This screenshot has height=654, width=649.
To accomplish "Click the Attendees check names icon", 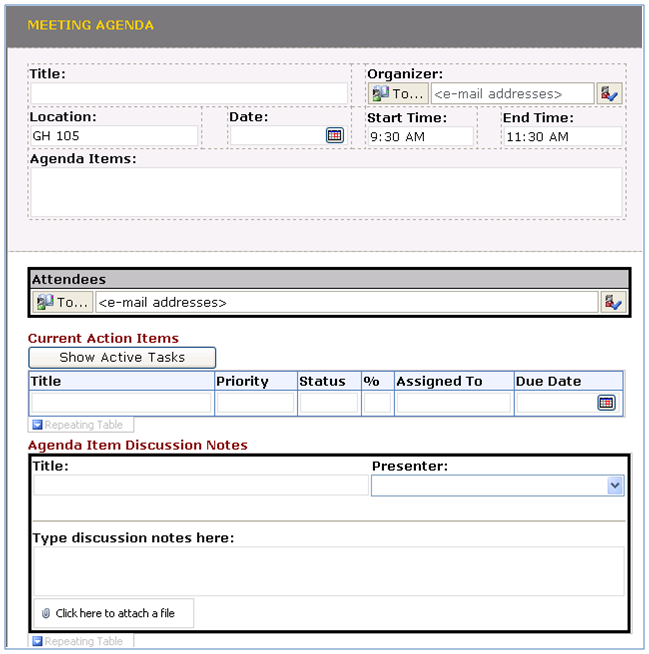I will tap(612, 302).
